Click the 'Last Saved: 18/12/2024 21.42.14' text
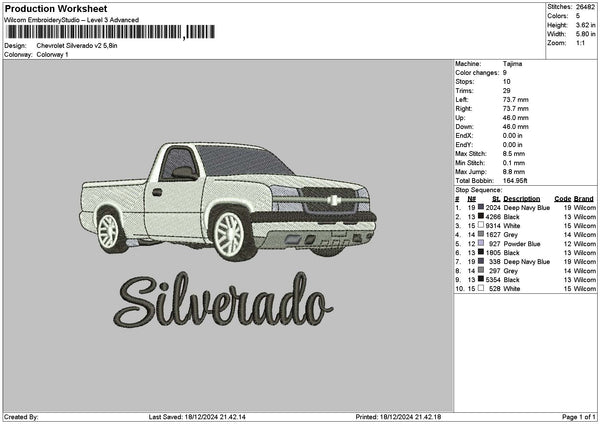 point(197,417)
